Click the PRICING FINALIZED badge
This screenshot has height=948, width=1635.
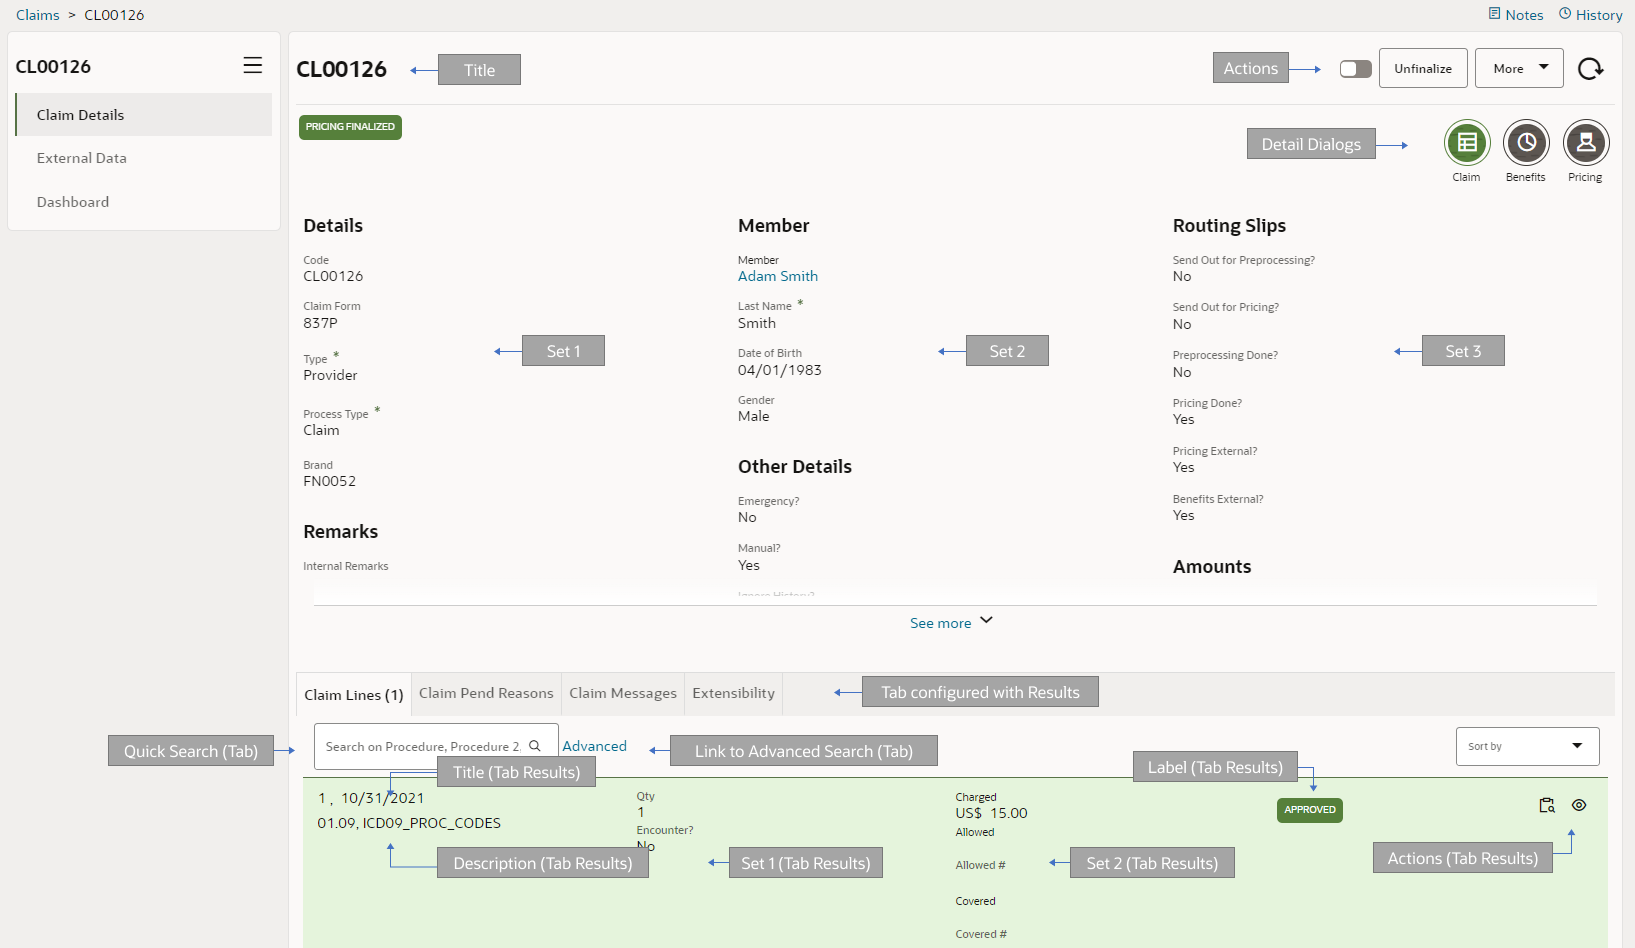(350, 127)
